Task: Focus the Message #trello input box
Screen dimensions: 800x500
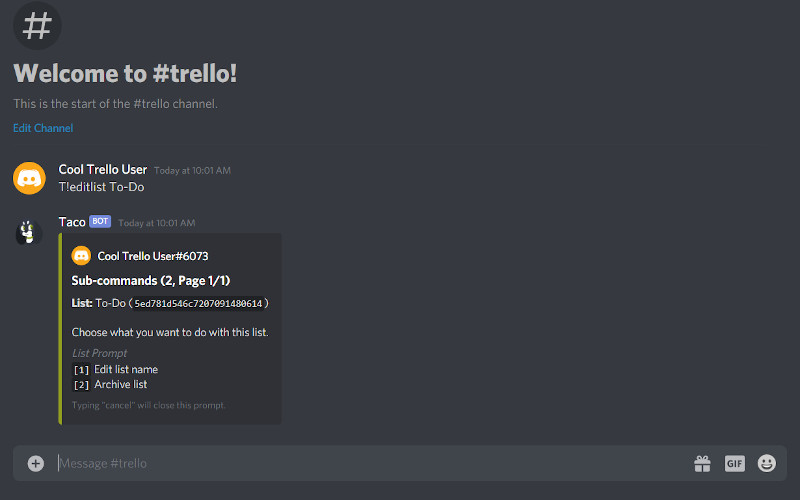Action: click(x=372, y=463)
